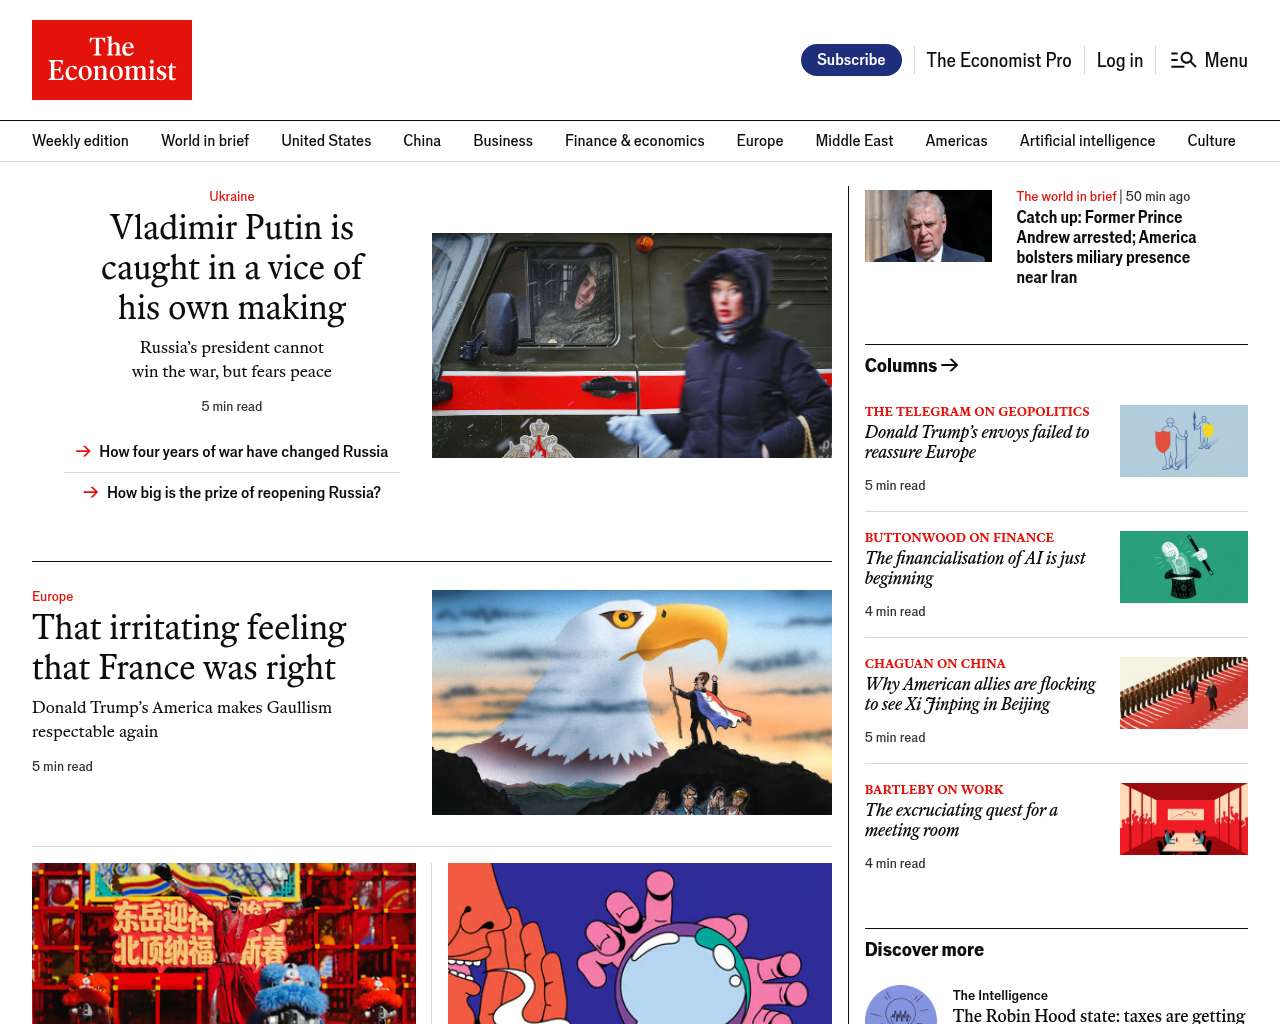Click 'Bartleby on Work' column label
The image size is (1280, 1024).
934,789
